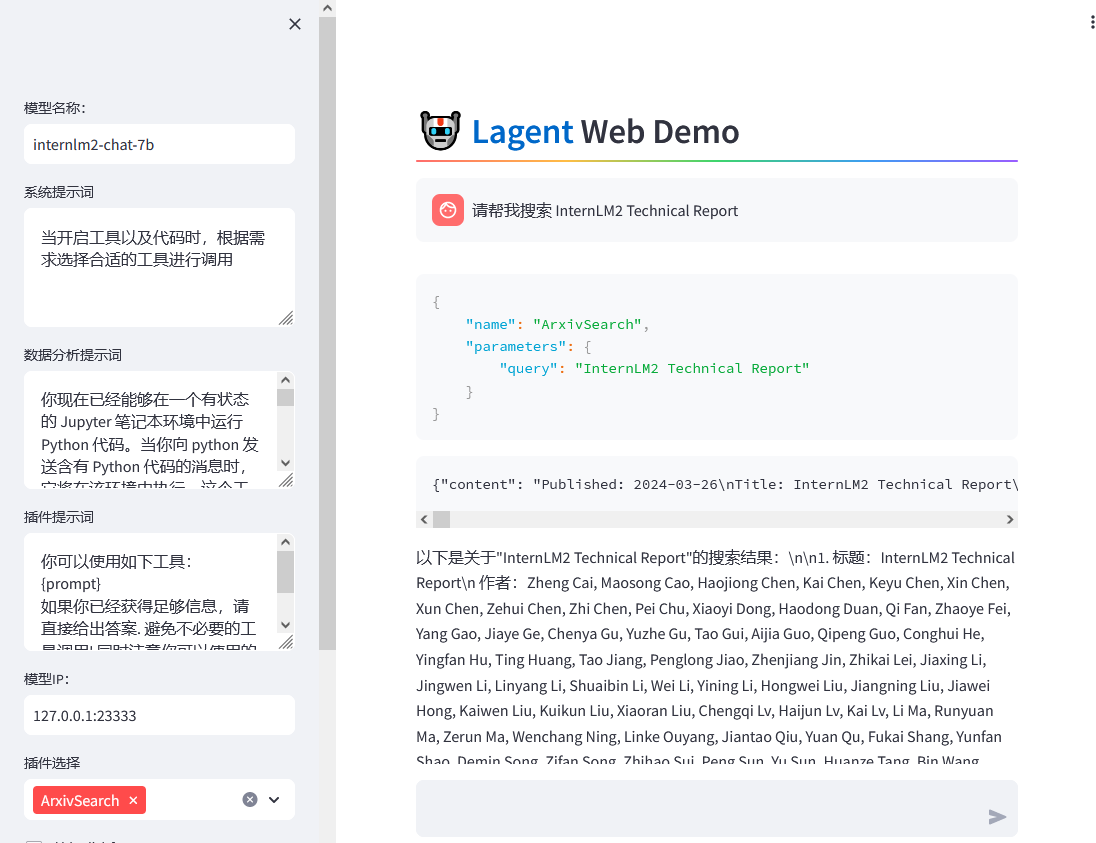Click the robot logo beside Lagent title
The width and height of the screenshot is (1096, 843).
coord(440,131)
